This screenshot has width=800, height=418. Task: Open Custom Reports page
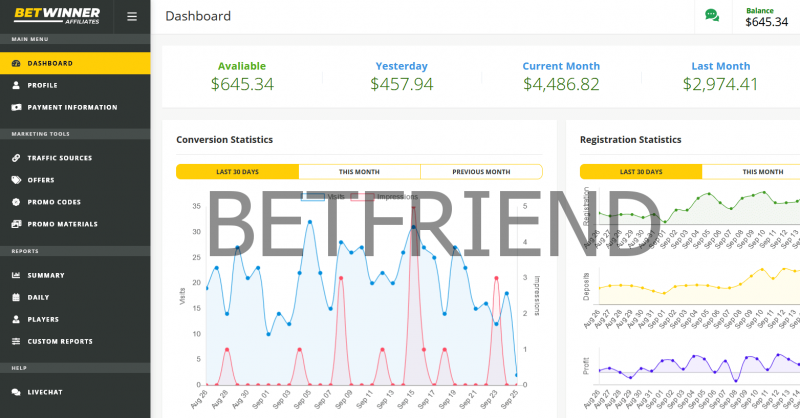click(75, 341)
